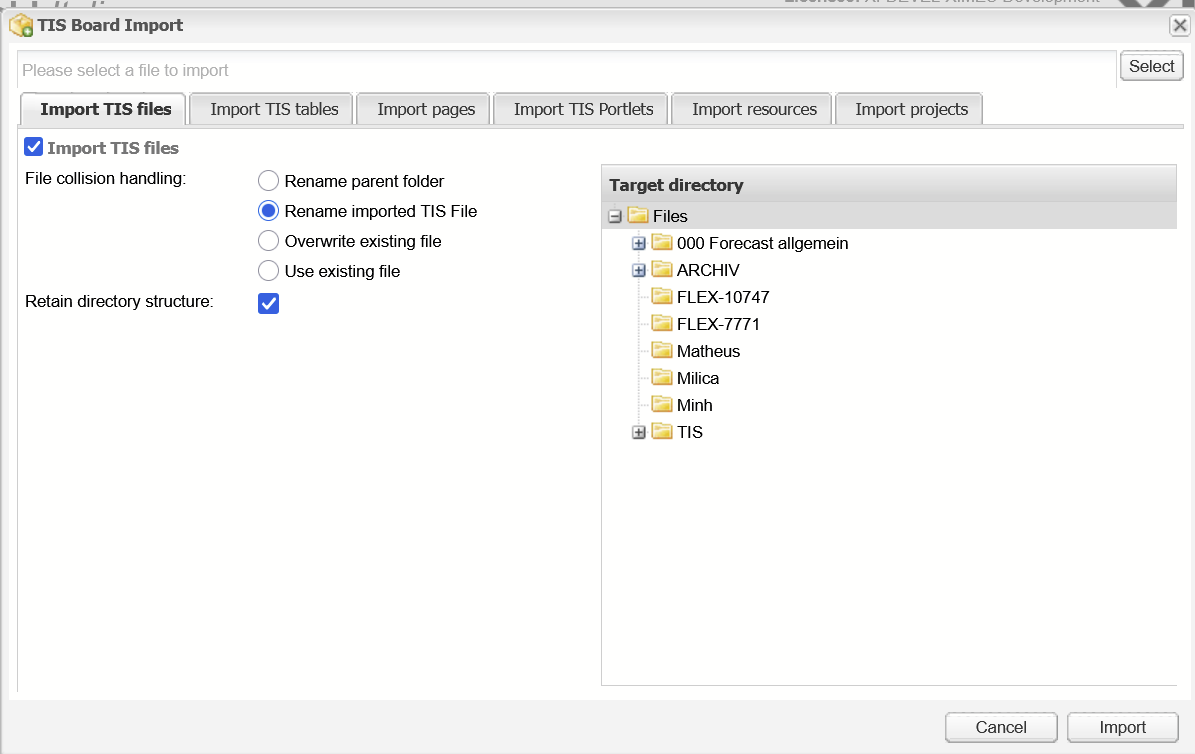Expand the 000 Forecast allgemein folder
The image size is (1195, 754).
[639, 243]
